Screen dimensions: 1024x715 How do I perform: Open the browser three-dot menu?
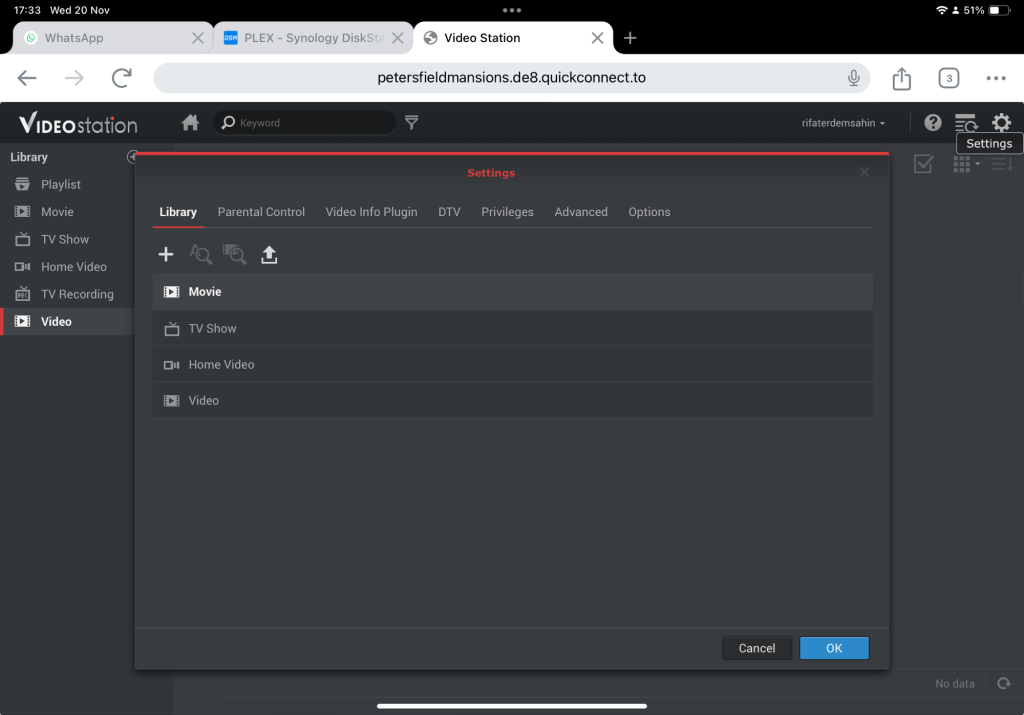pos(996,78)
